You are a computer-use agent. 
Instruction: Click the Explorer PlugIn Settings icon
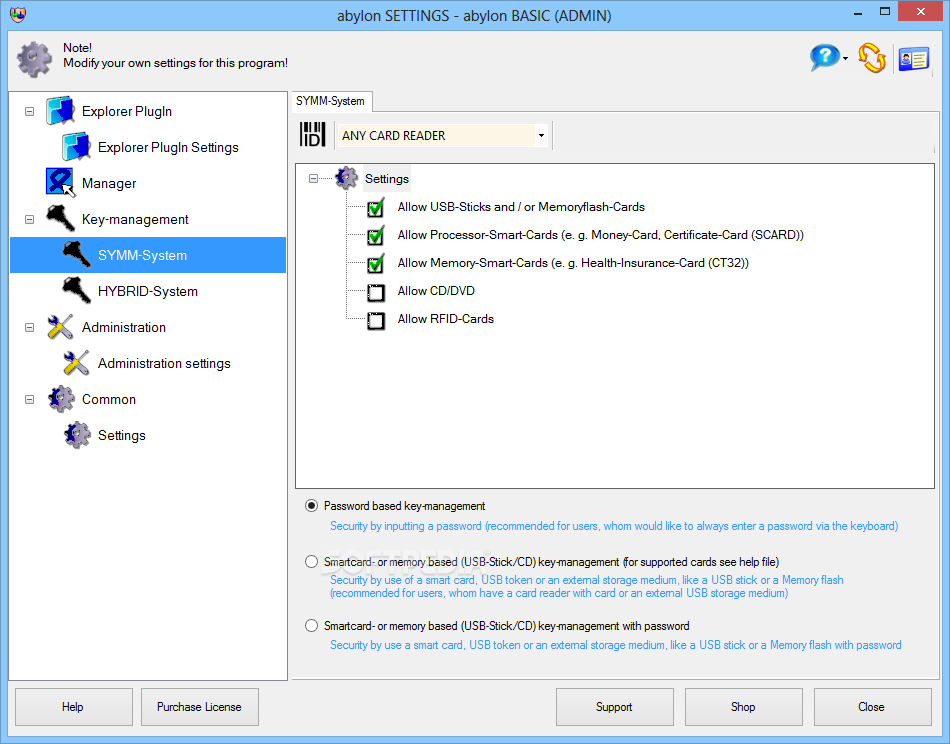(x=76, y=147)
